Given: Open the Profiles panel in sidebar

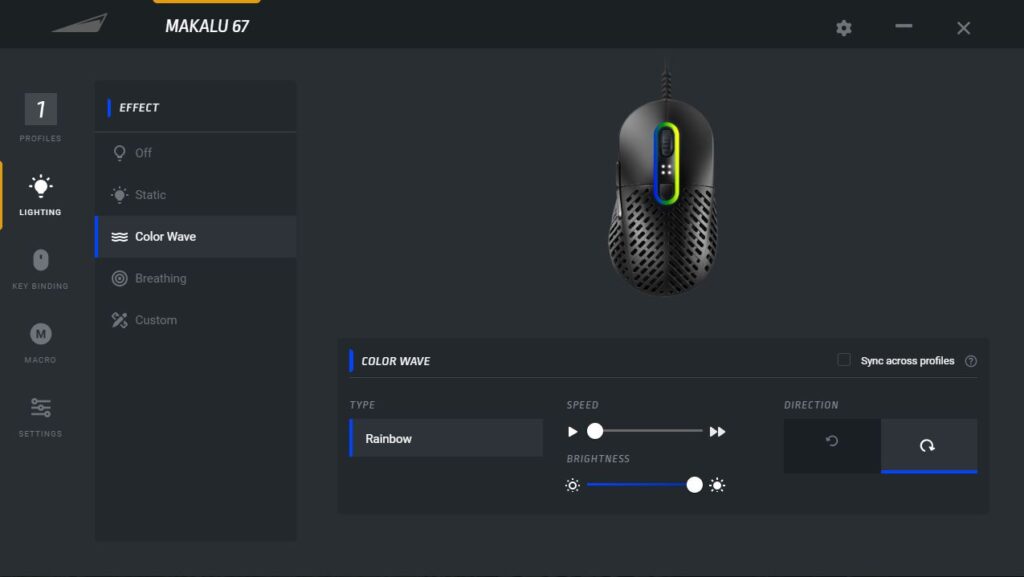Looking at the screenshot, I should pos(40,116).
